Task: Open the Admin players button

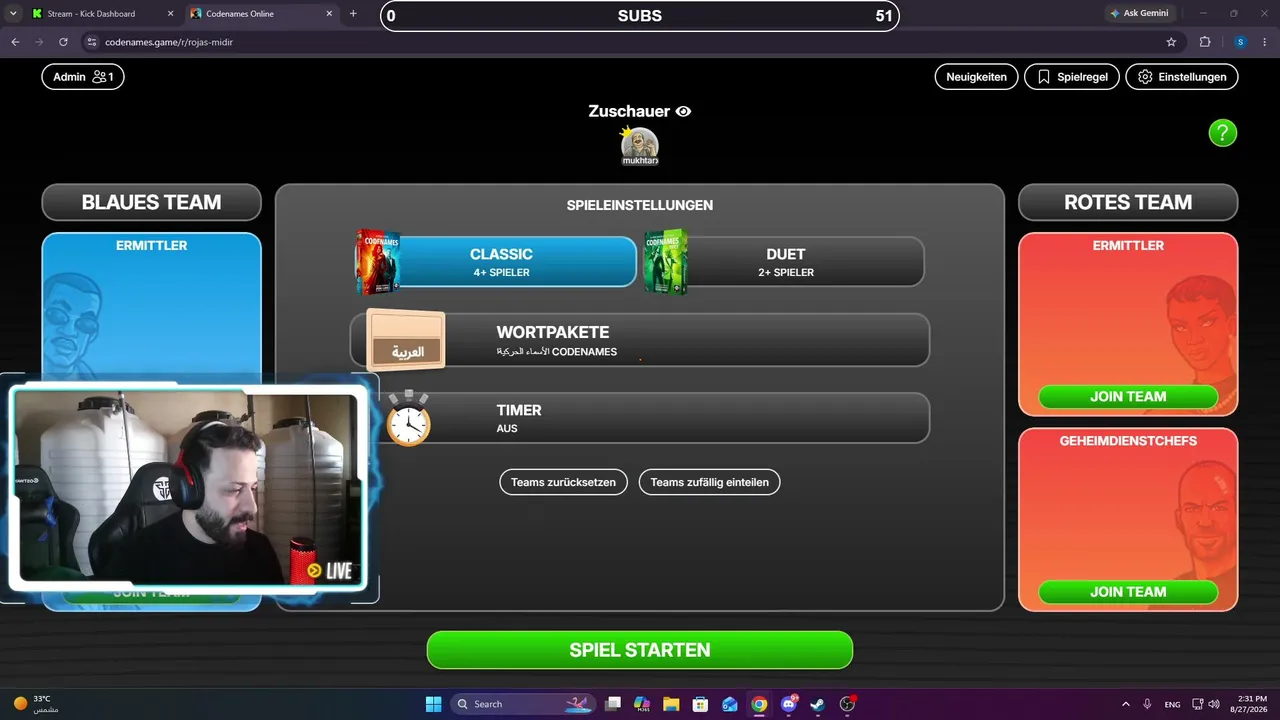Action: point(83,77)
